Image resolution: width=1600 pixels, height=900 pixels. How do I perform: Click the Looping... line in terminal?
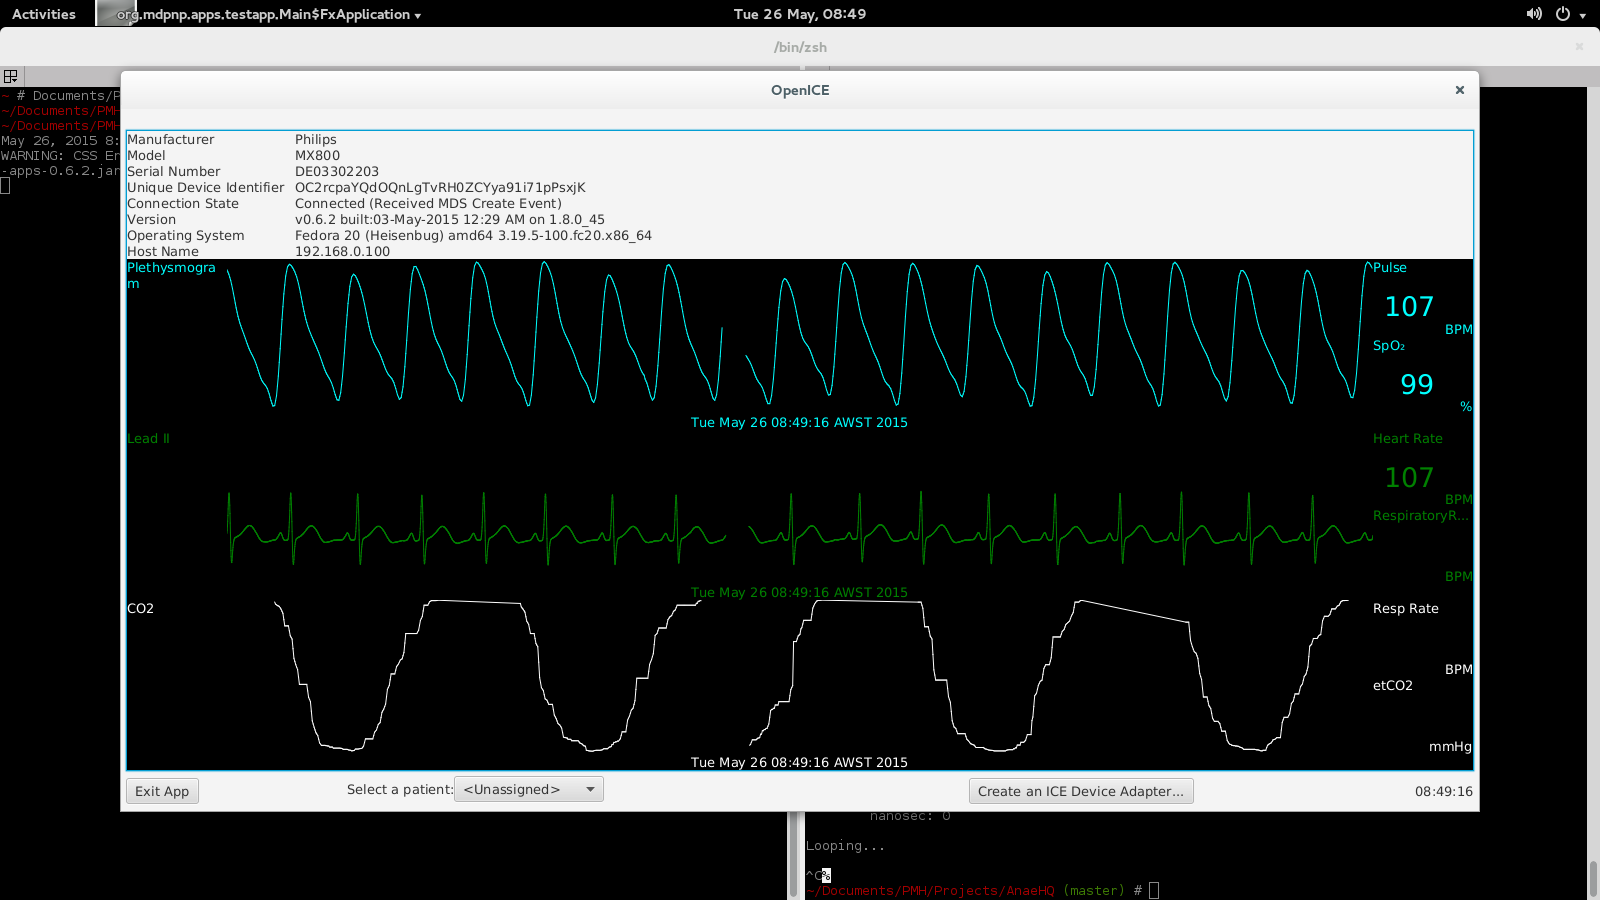[845, 846]
